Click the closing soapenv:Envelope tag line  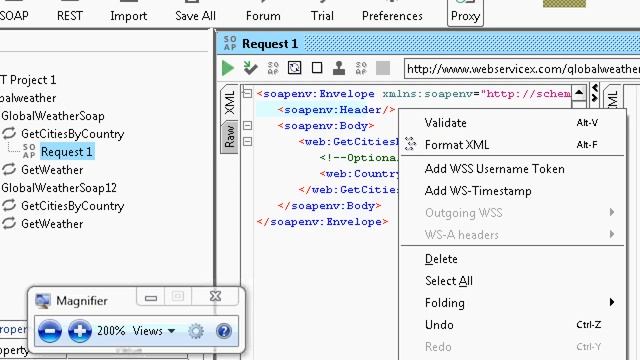[322, 222]
